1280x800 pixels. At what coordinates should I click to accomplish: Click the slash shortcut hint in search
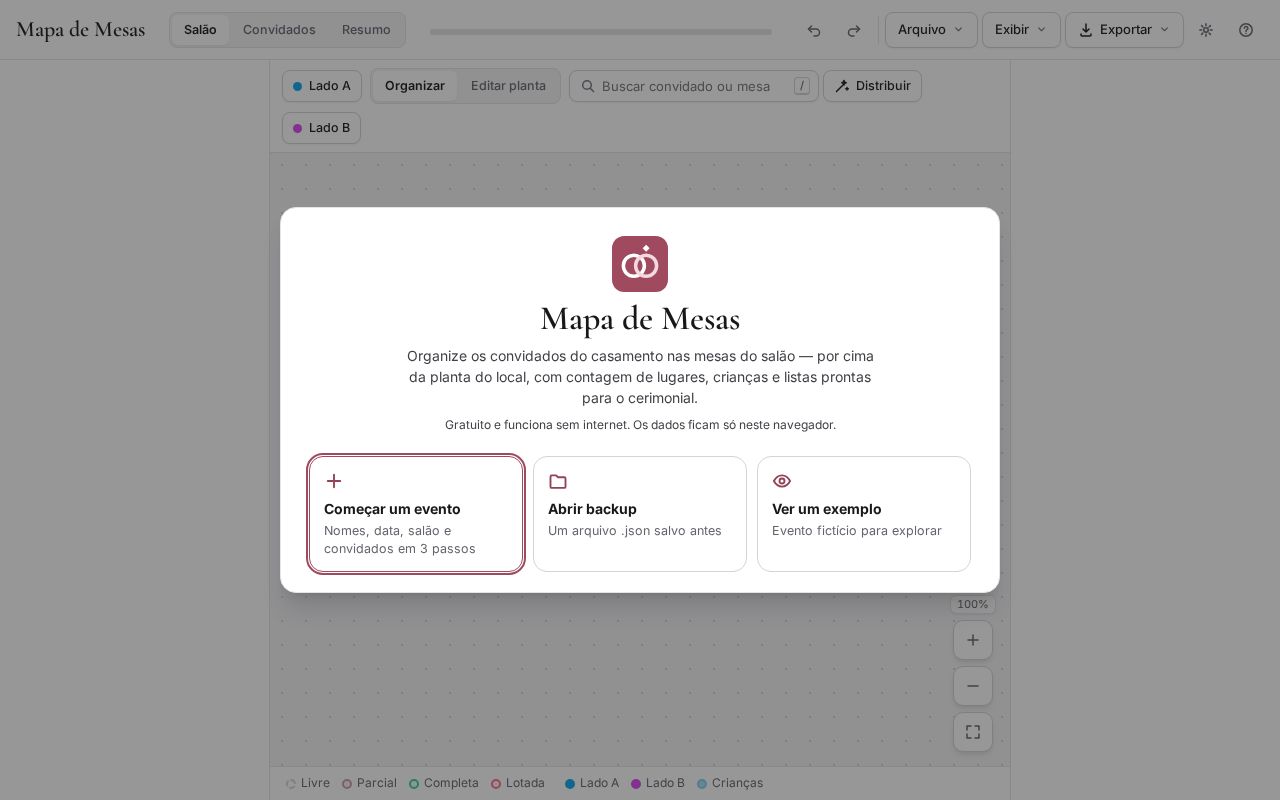(x=802, y=86)
